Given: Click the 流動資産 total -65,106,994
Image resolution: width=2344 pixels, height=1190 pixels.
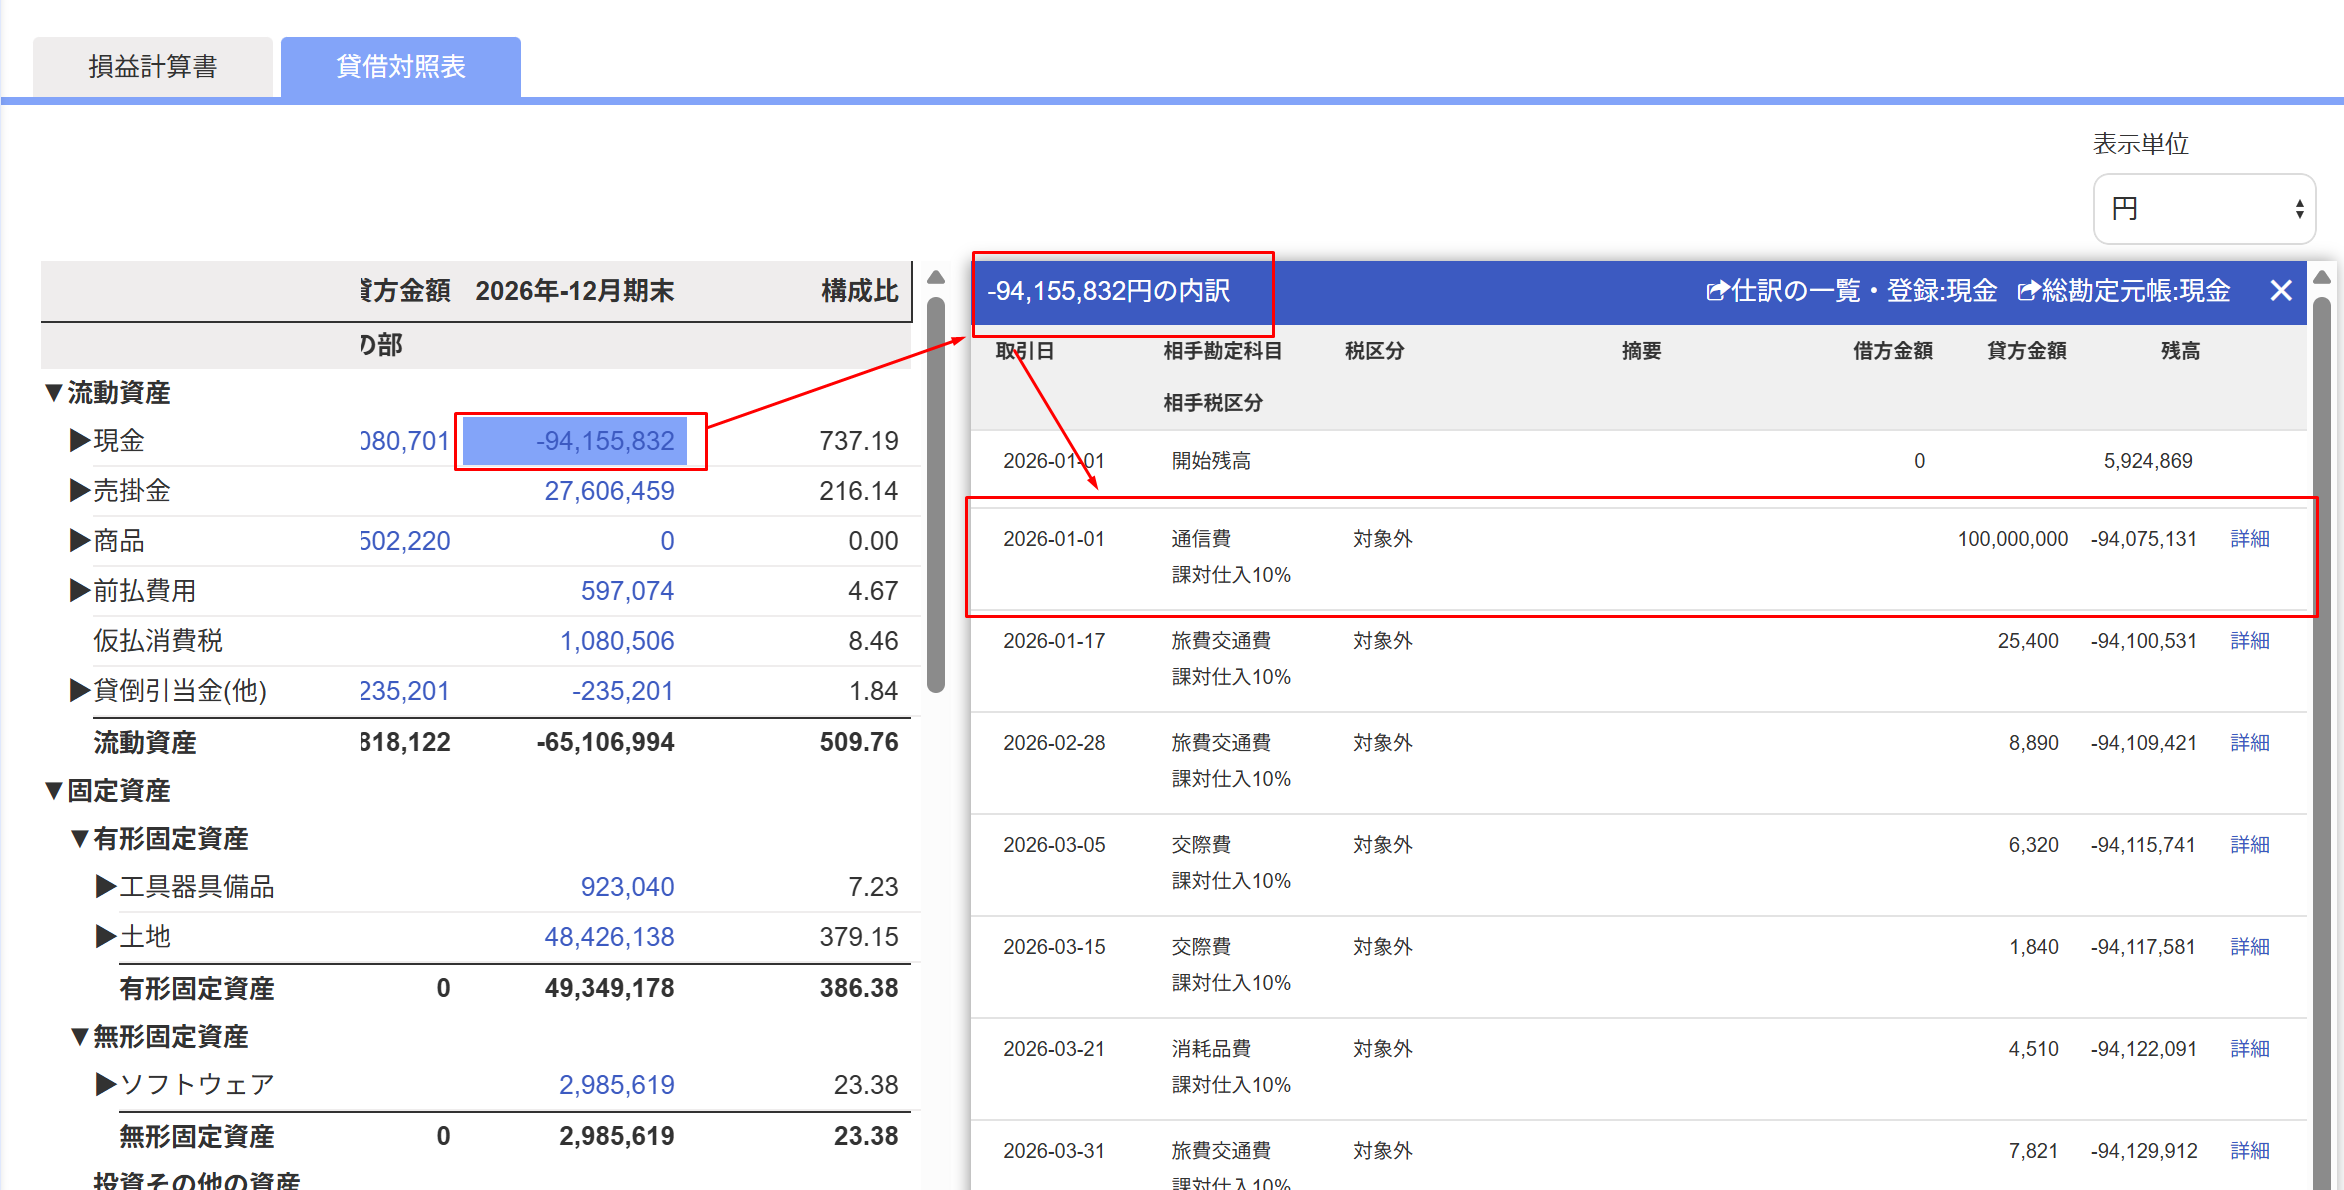Looking at the screenshot, I should (x=605, y=742).
